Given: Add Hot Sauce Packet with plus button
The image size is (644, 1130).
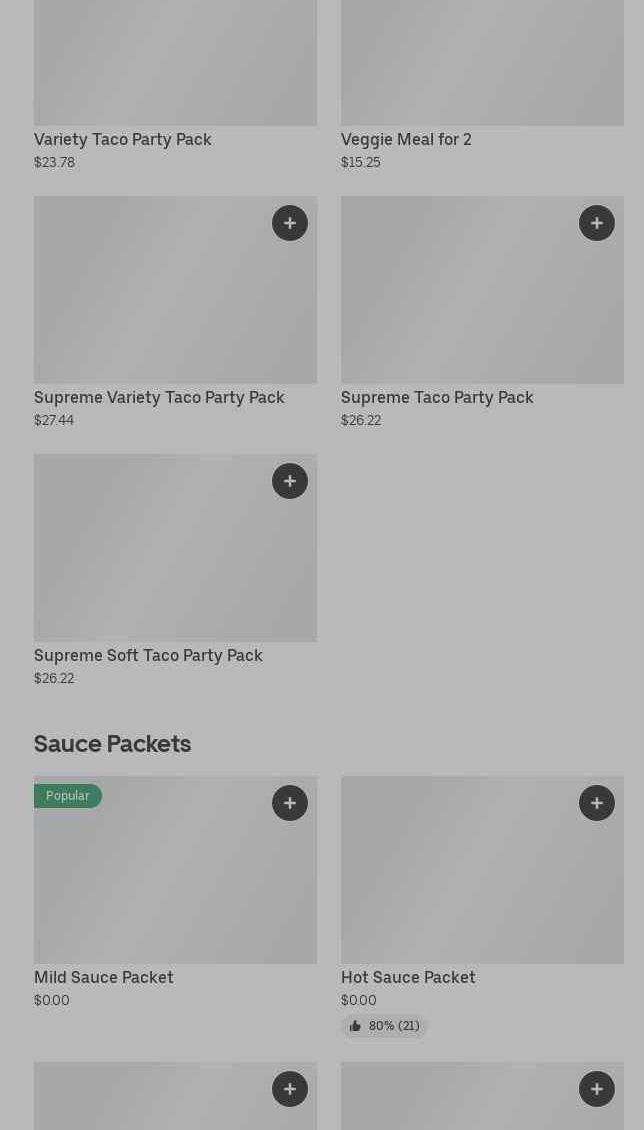Looking at the screenshot, I should pos(597,803).
